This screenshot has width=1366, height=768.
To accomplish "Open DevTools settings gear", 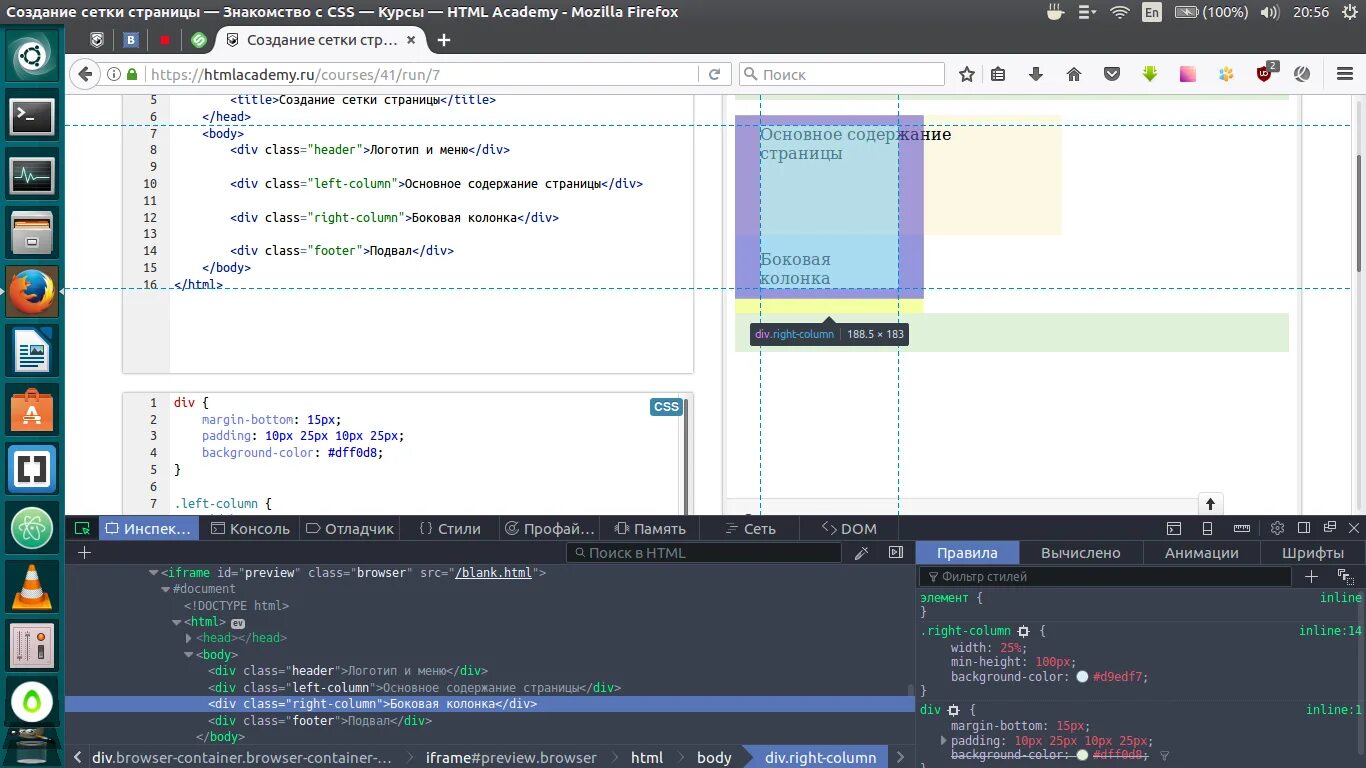I will (1277, 528).
